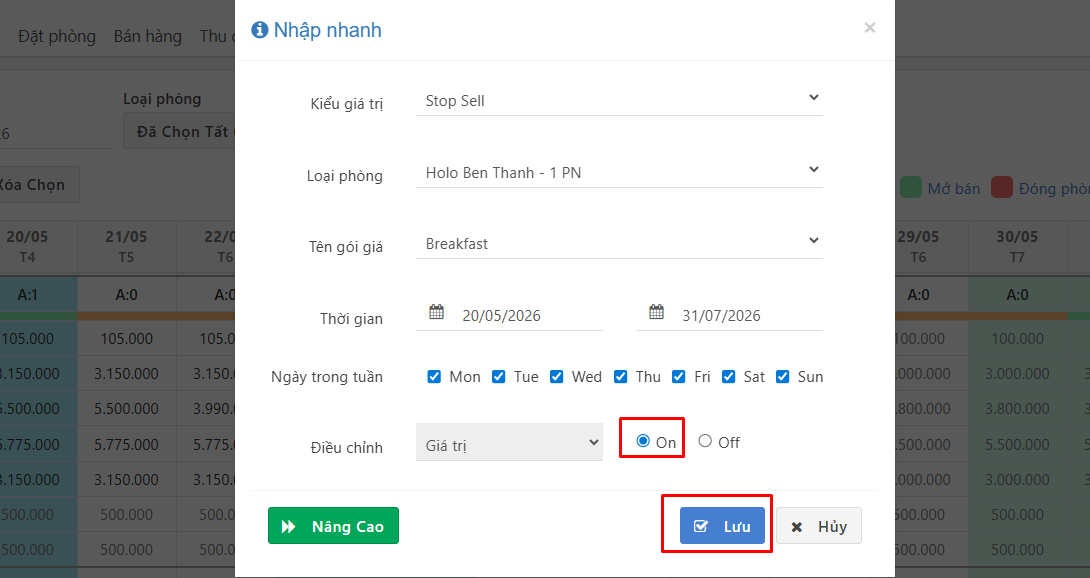Screen dimensions: 1090x578
Task: Click the green Mở bán legend swatch
Action: tap(911, 187)
